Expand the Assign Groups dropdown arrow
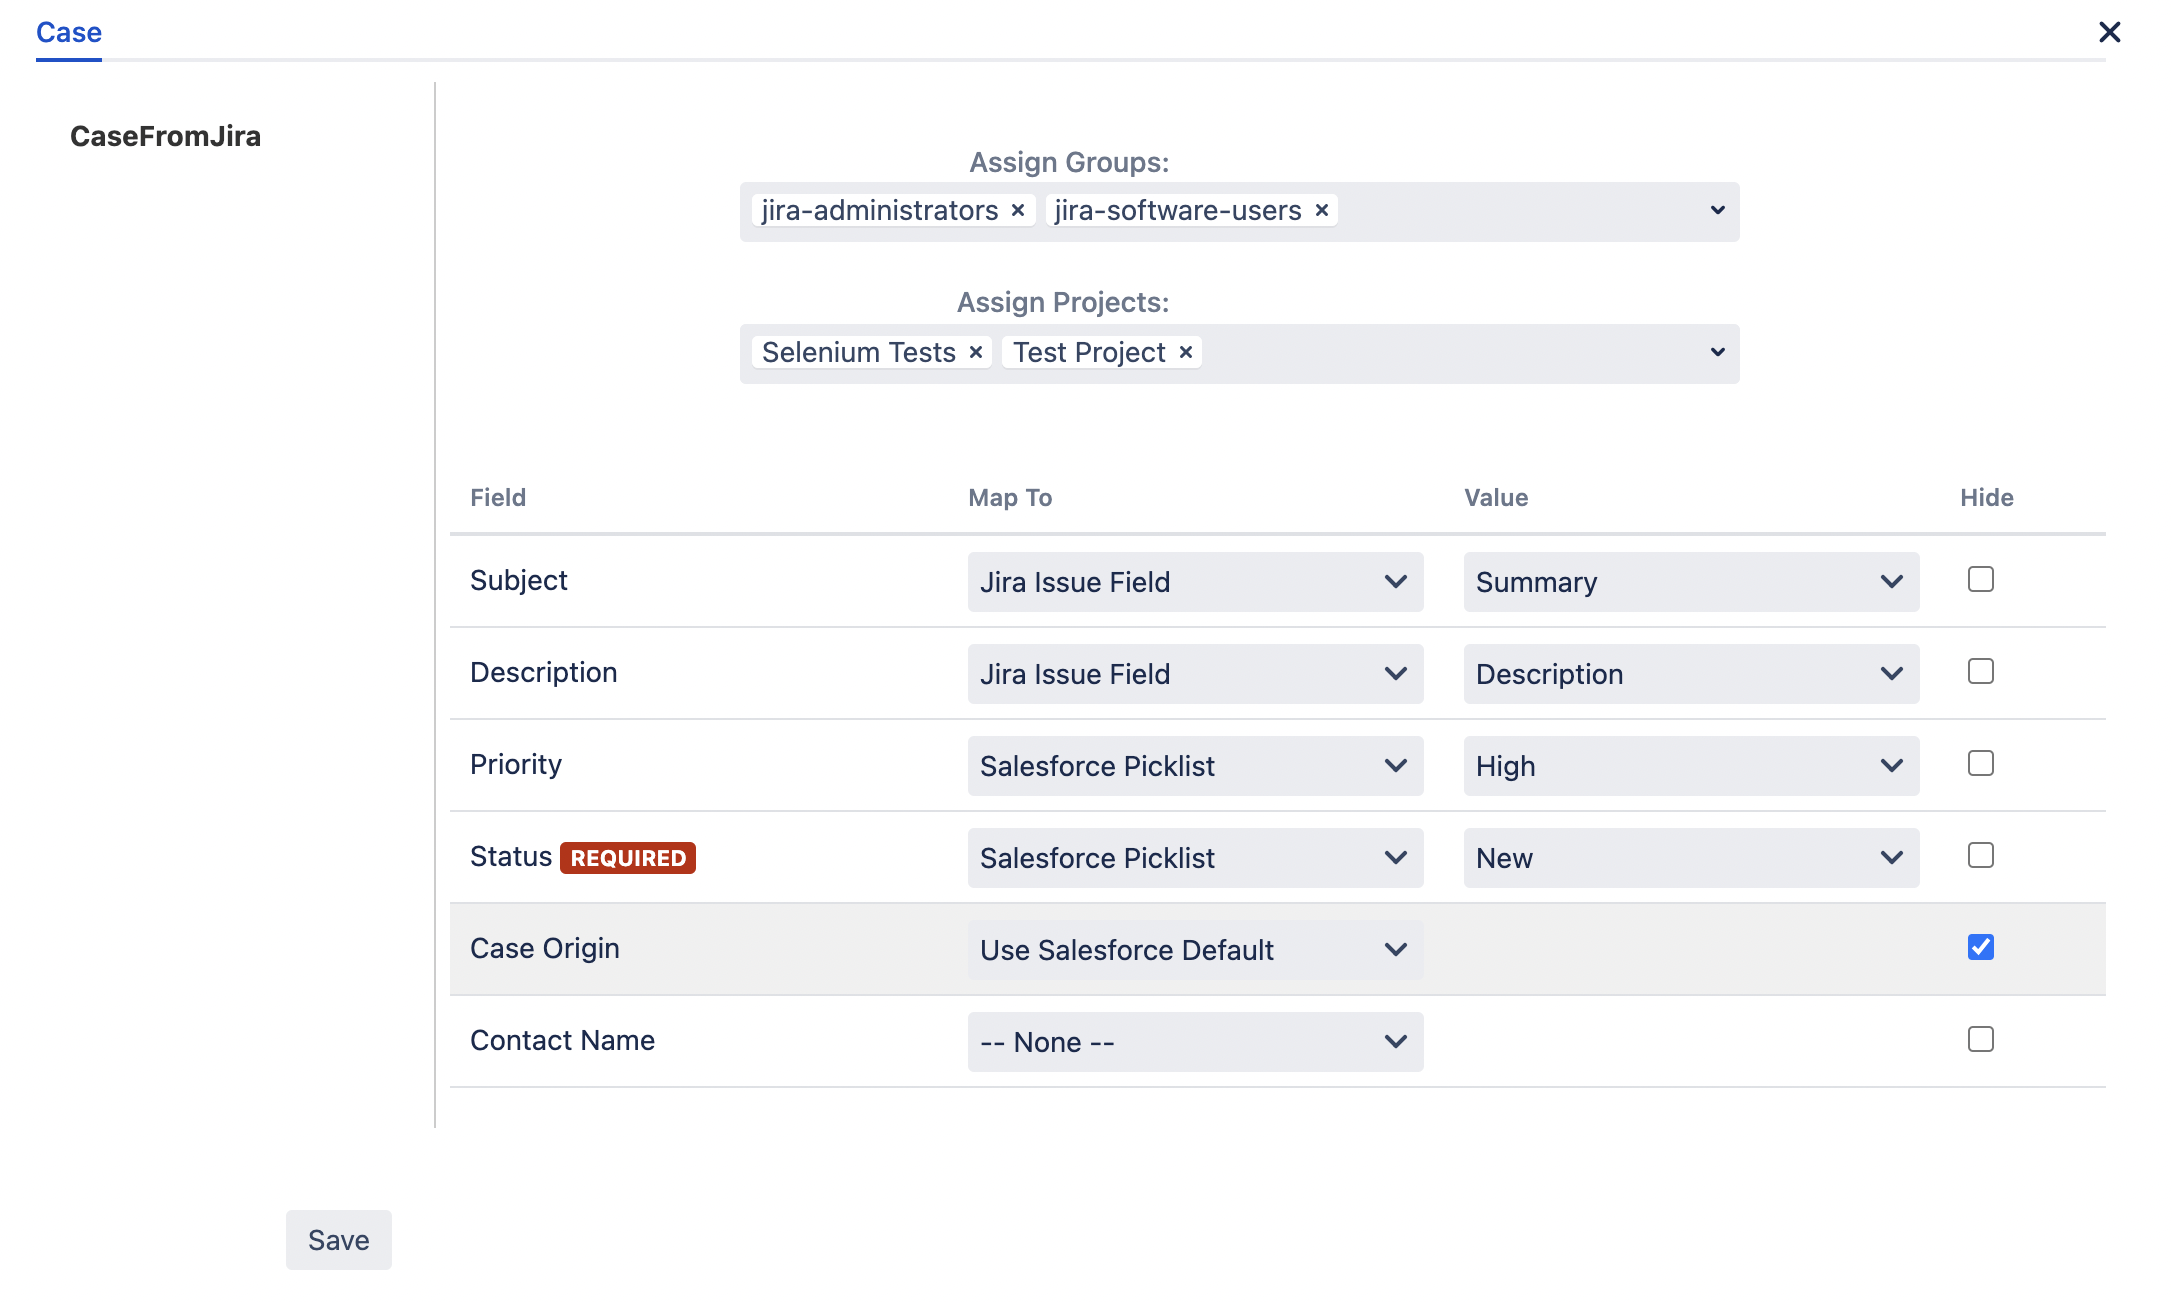 tap(1717, 211)
